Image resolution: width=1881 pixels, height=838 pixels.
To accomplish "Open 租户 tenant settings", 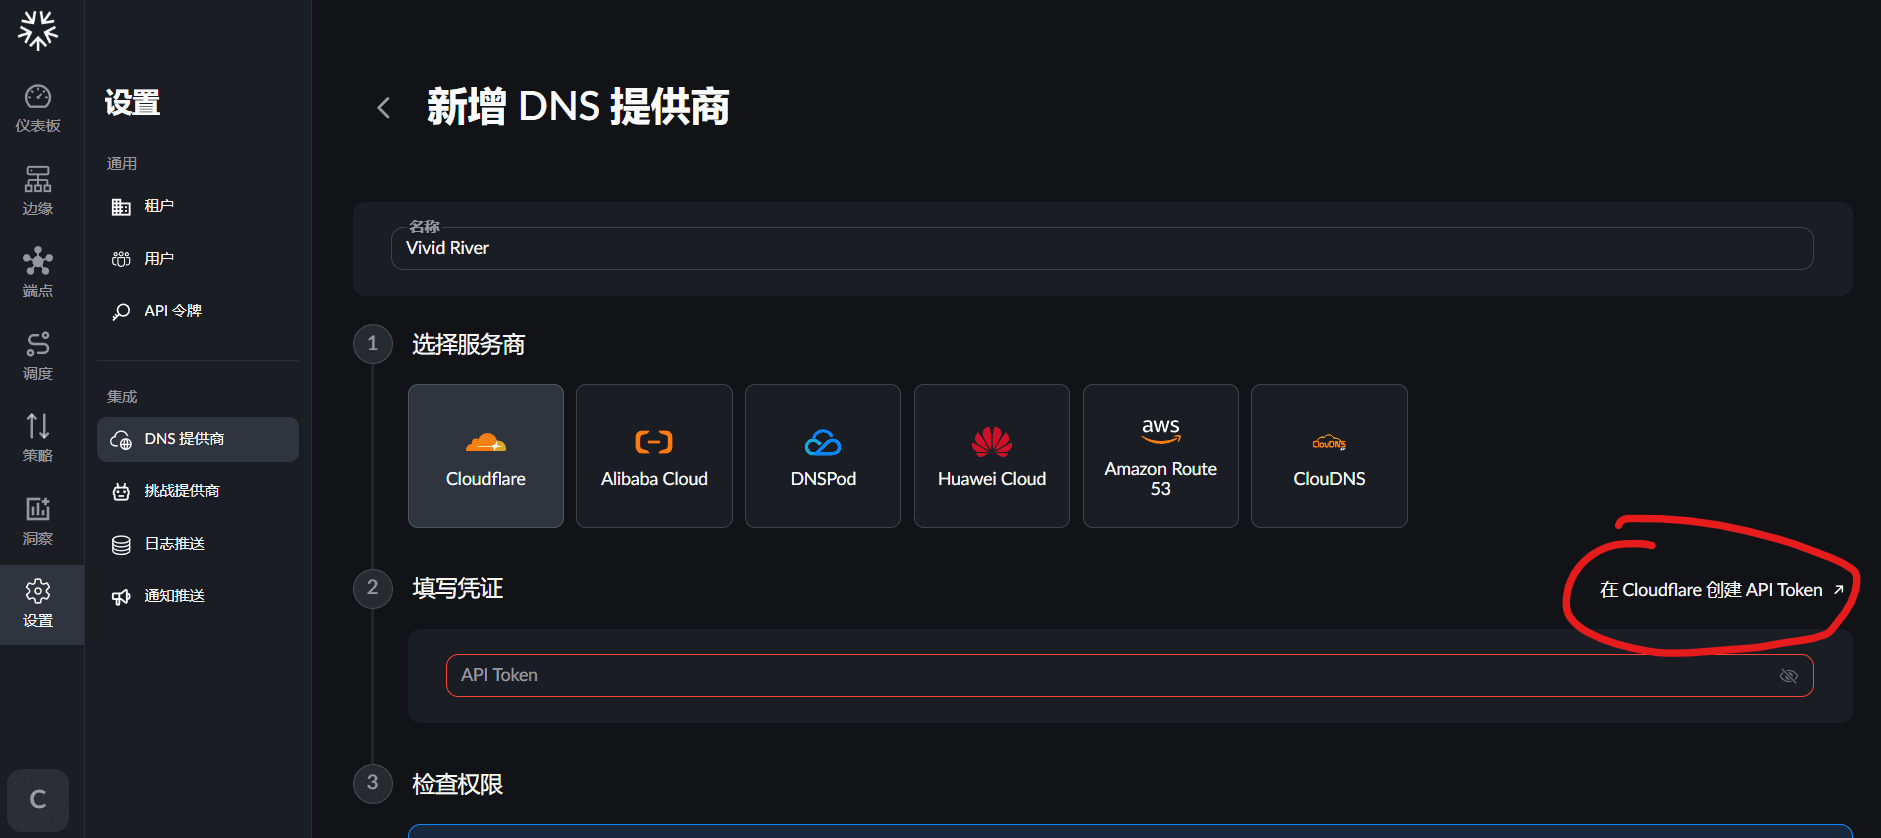I will (198, 206).
